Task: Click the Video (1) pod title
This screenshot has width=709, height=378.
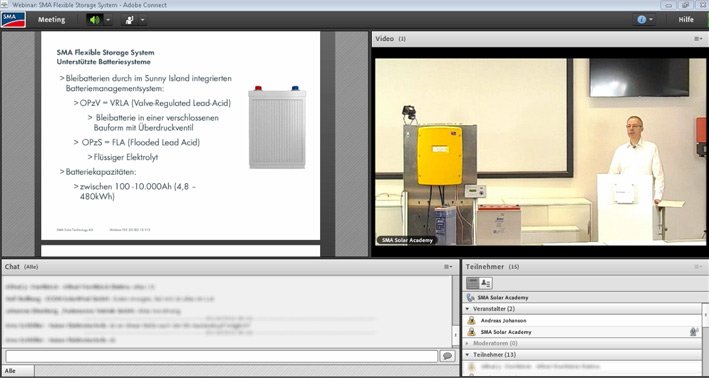Action: tap(391, 39)
